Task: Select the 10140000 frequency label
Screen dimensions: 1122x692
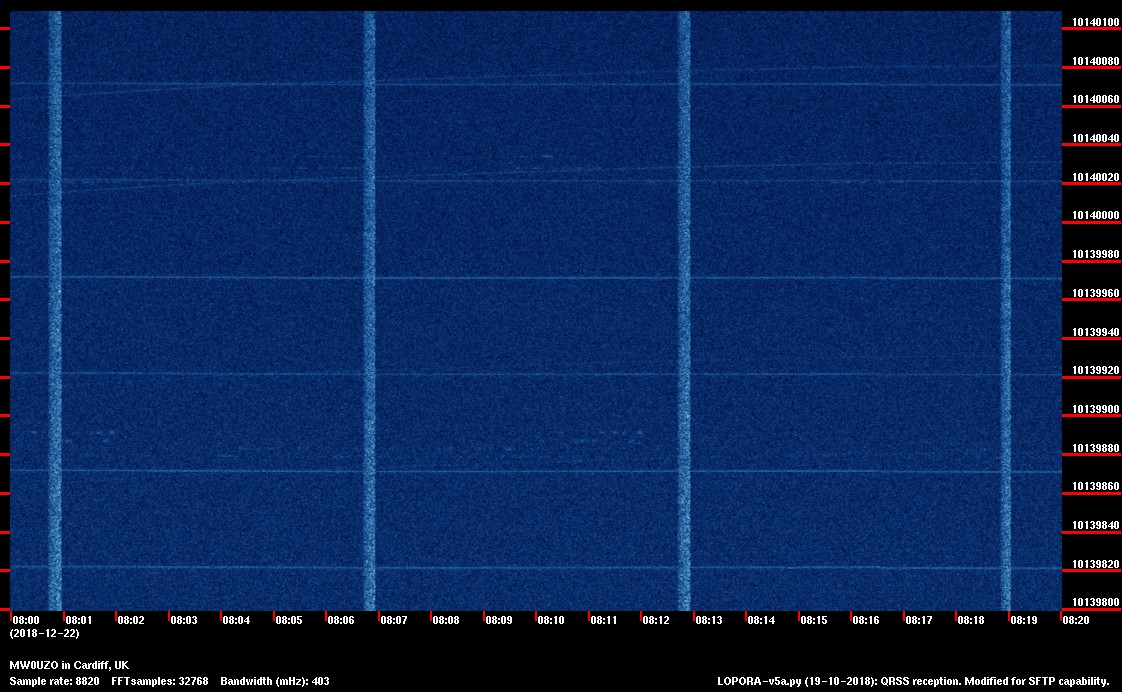Action: (1095, 216)
